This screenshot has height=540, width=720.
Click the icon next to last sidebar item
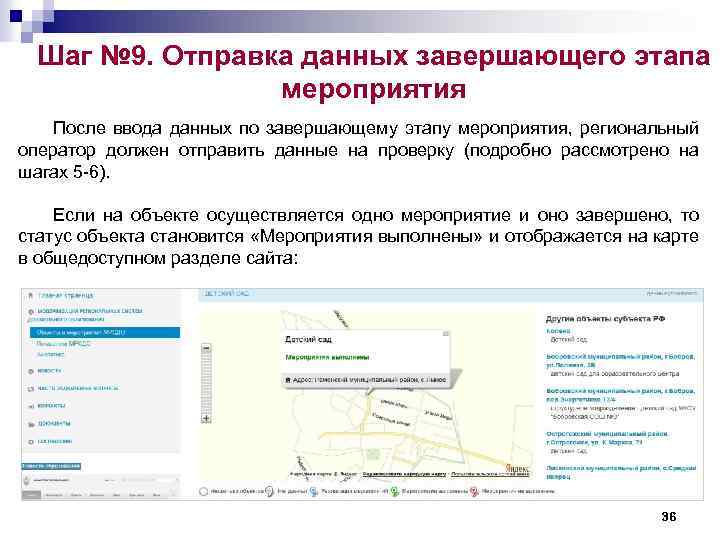click(31, 442)
